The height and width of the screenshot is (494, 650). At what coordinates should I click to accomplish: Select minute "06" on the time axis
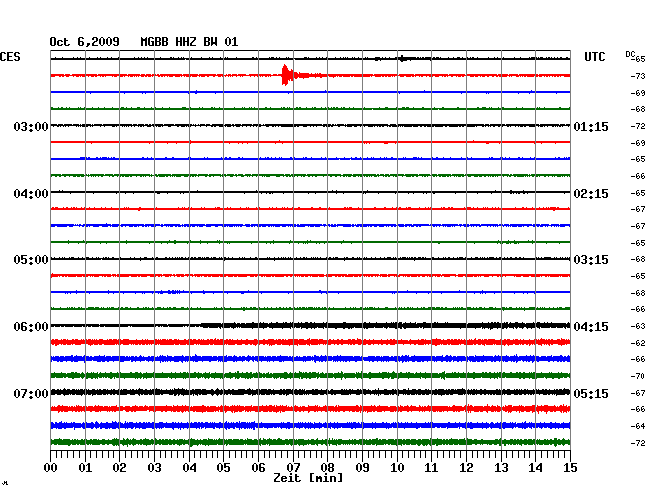pos(258,468)
